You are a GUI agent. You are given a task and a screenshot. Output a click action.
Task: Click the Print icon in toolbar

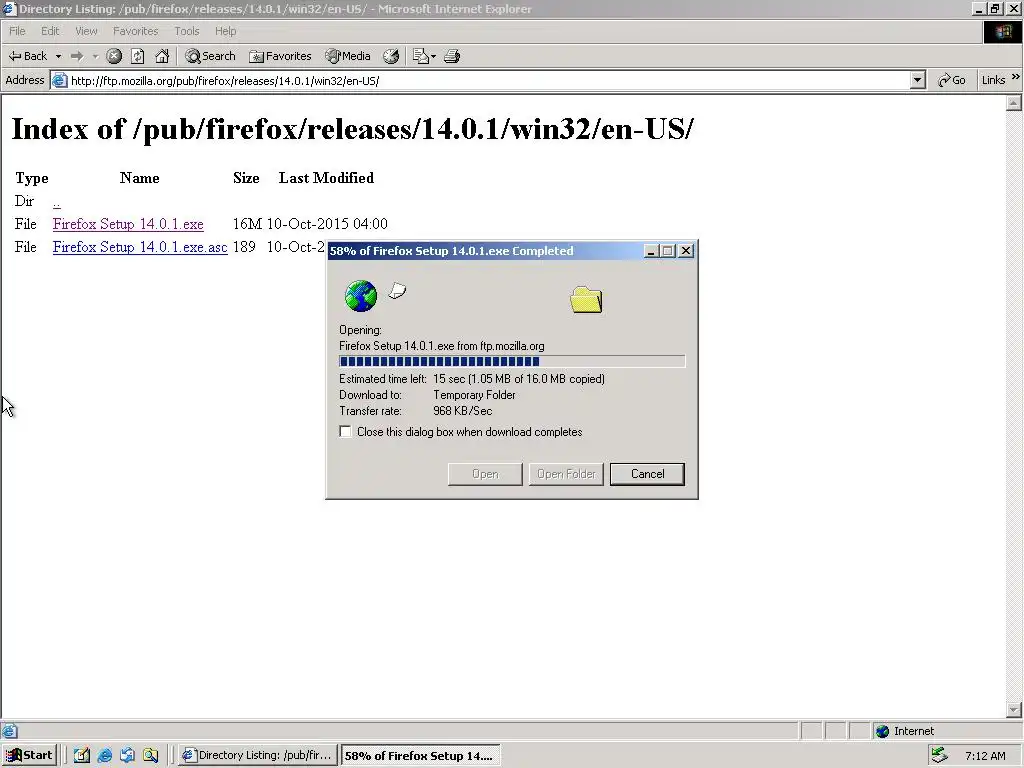coord(452,56)
